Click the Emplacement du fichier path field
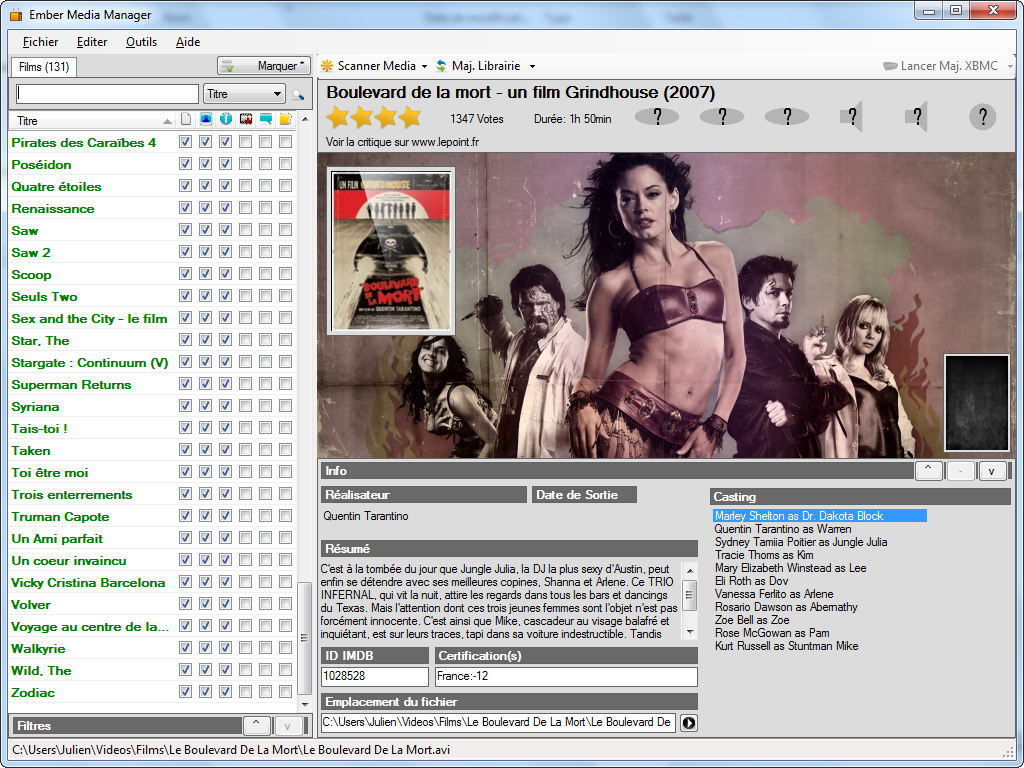 click(x=498, y=722)
